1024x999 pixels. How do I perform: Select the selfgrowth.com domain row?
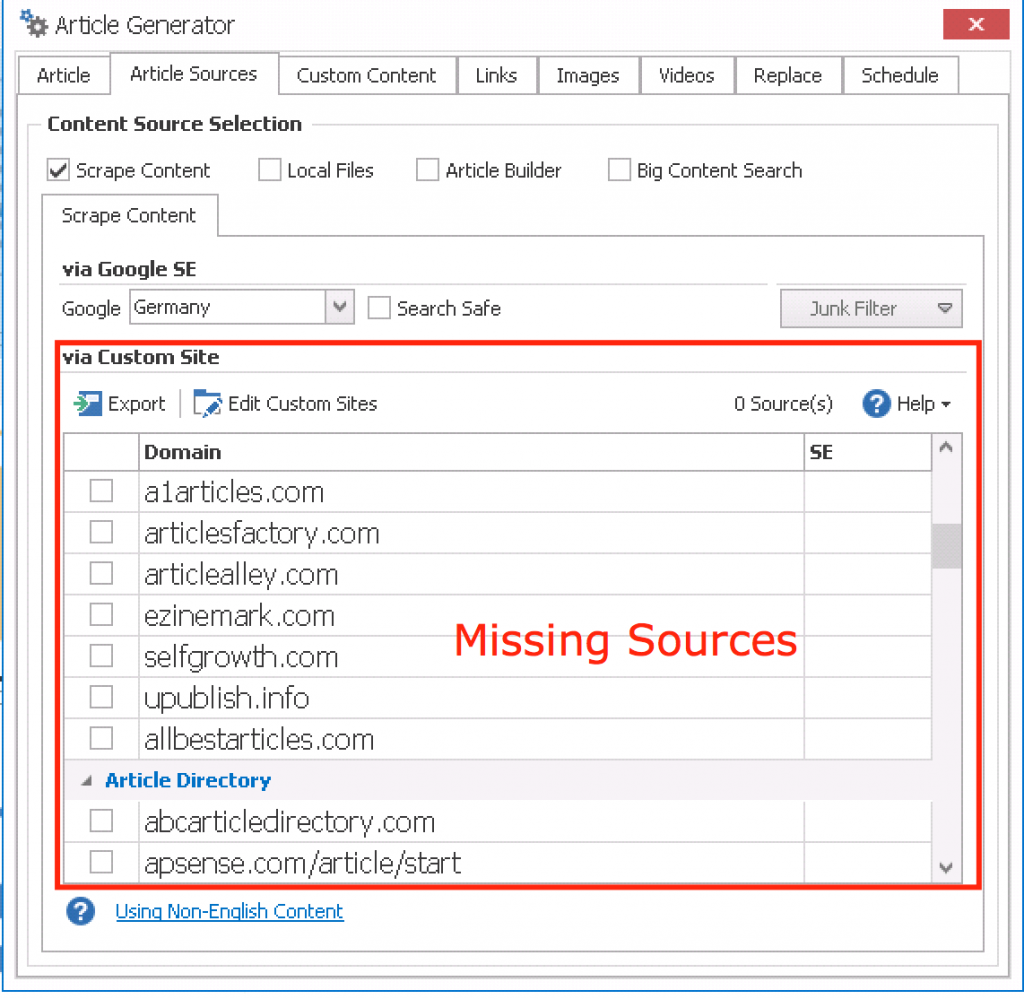(498, 656)
